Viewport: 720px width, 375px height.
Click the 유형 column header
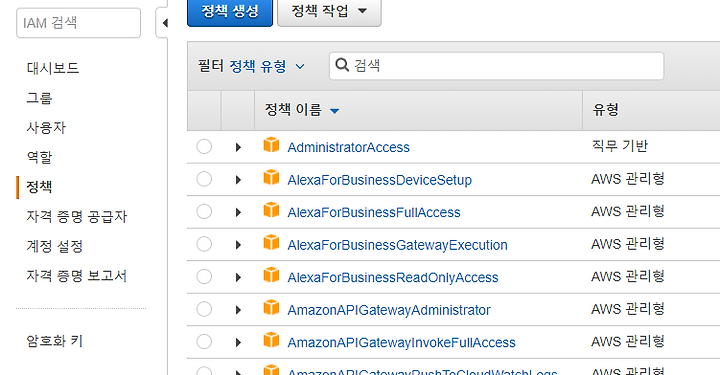point(606,110)
